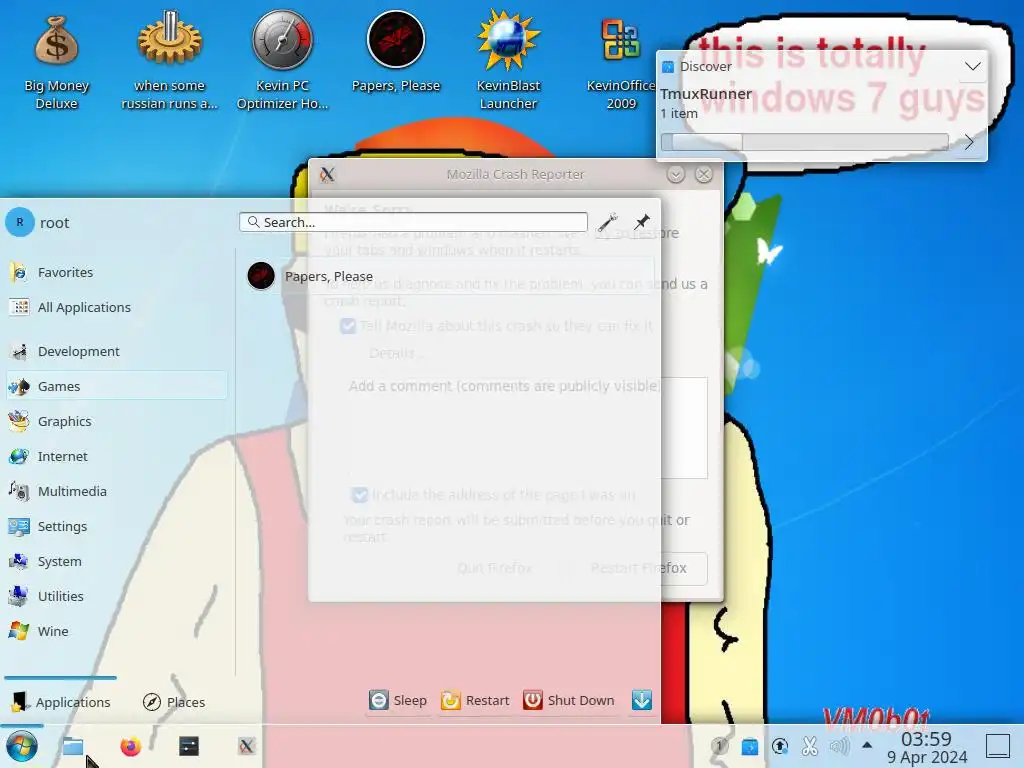Expand TmuxRunner job details arrow

tap(969, 142)
